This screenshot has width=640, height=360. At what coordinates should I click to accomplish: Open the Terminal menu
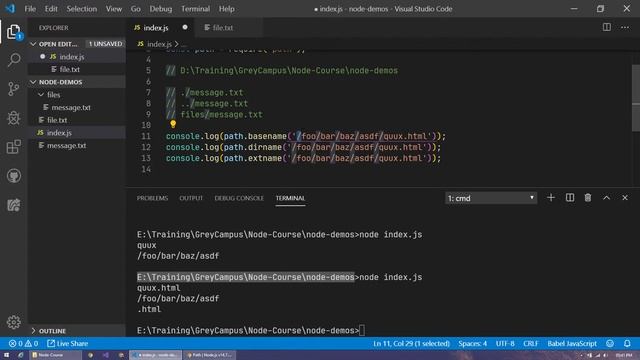click(195, 9)
